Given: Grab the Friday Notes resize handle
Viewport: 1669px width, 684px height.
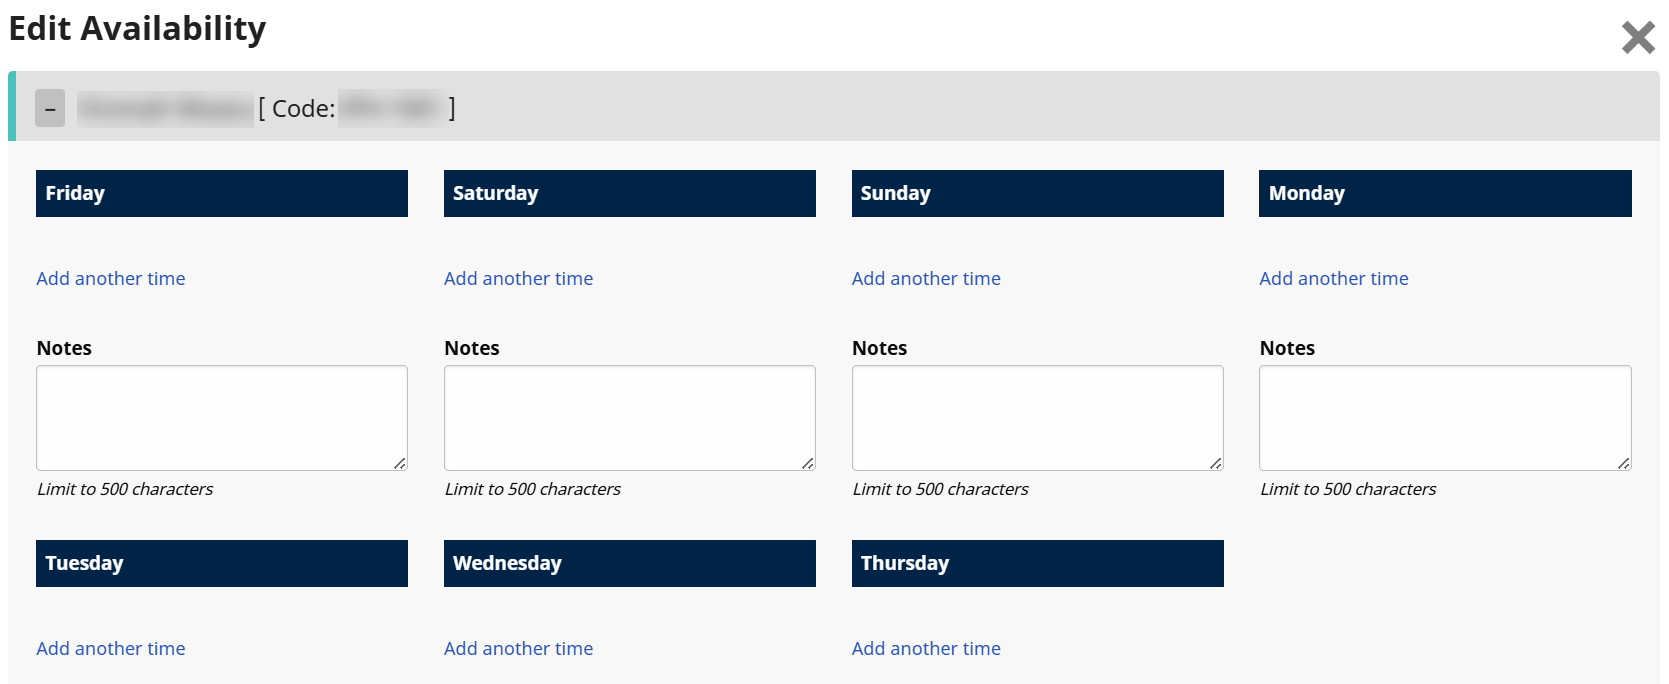Looking at the screenshot, I should tap(400, 463).
